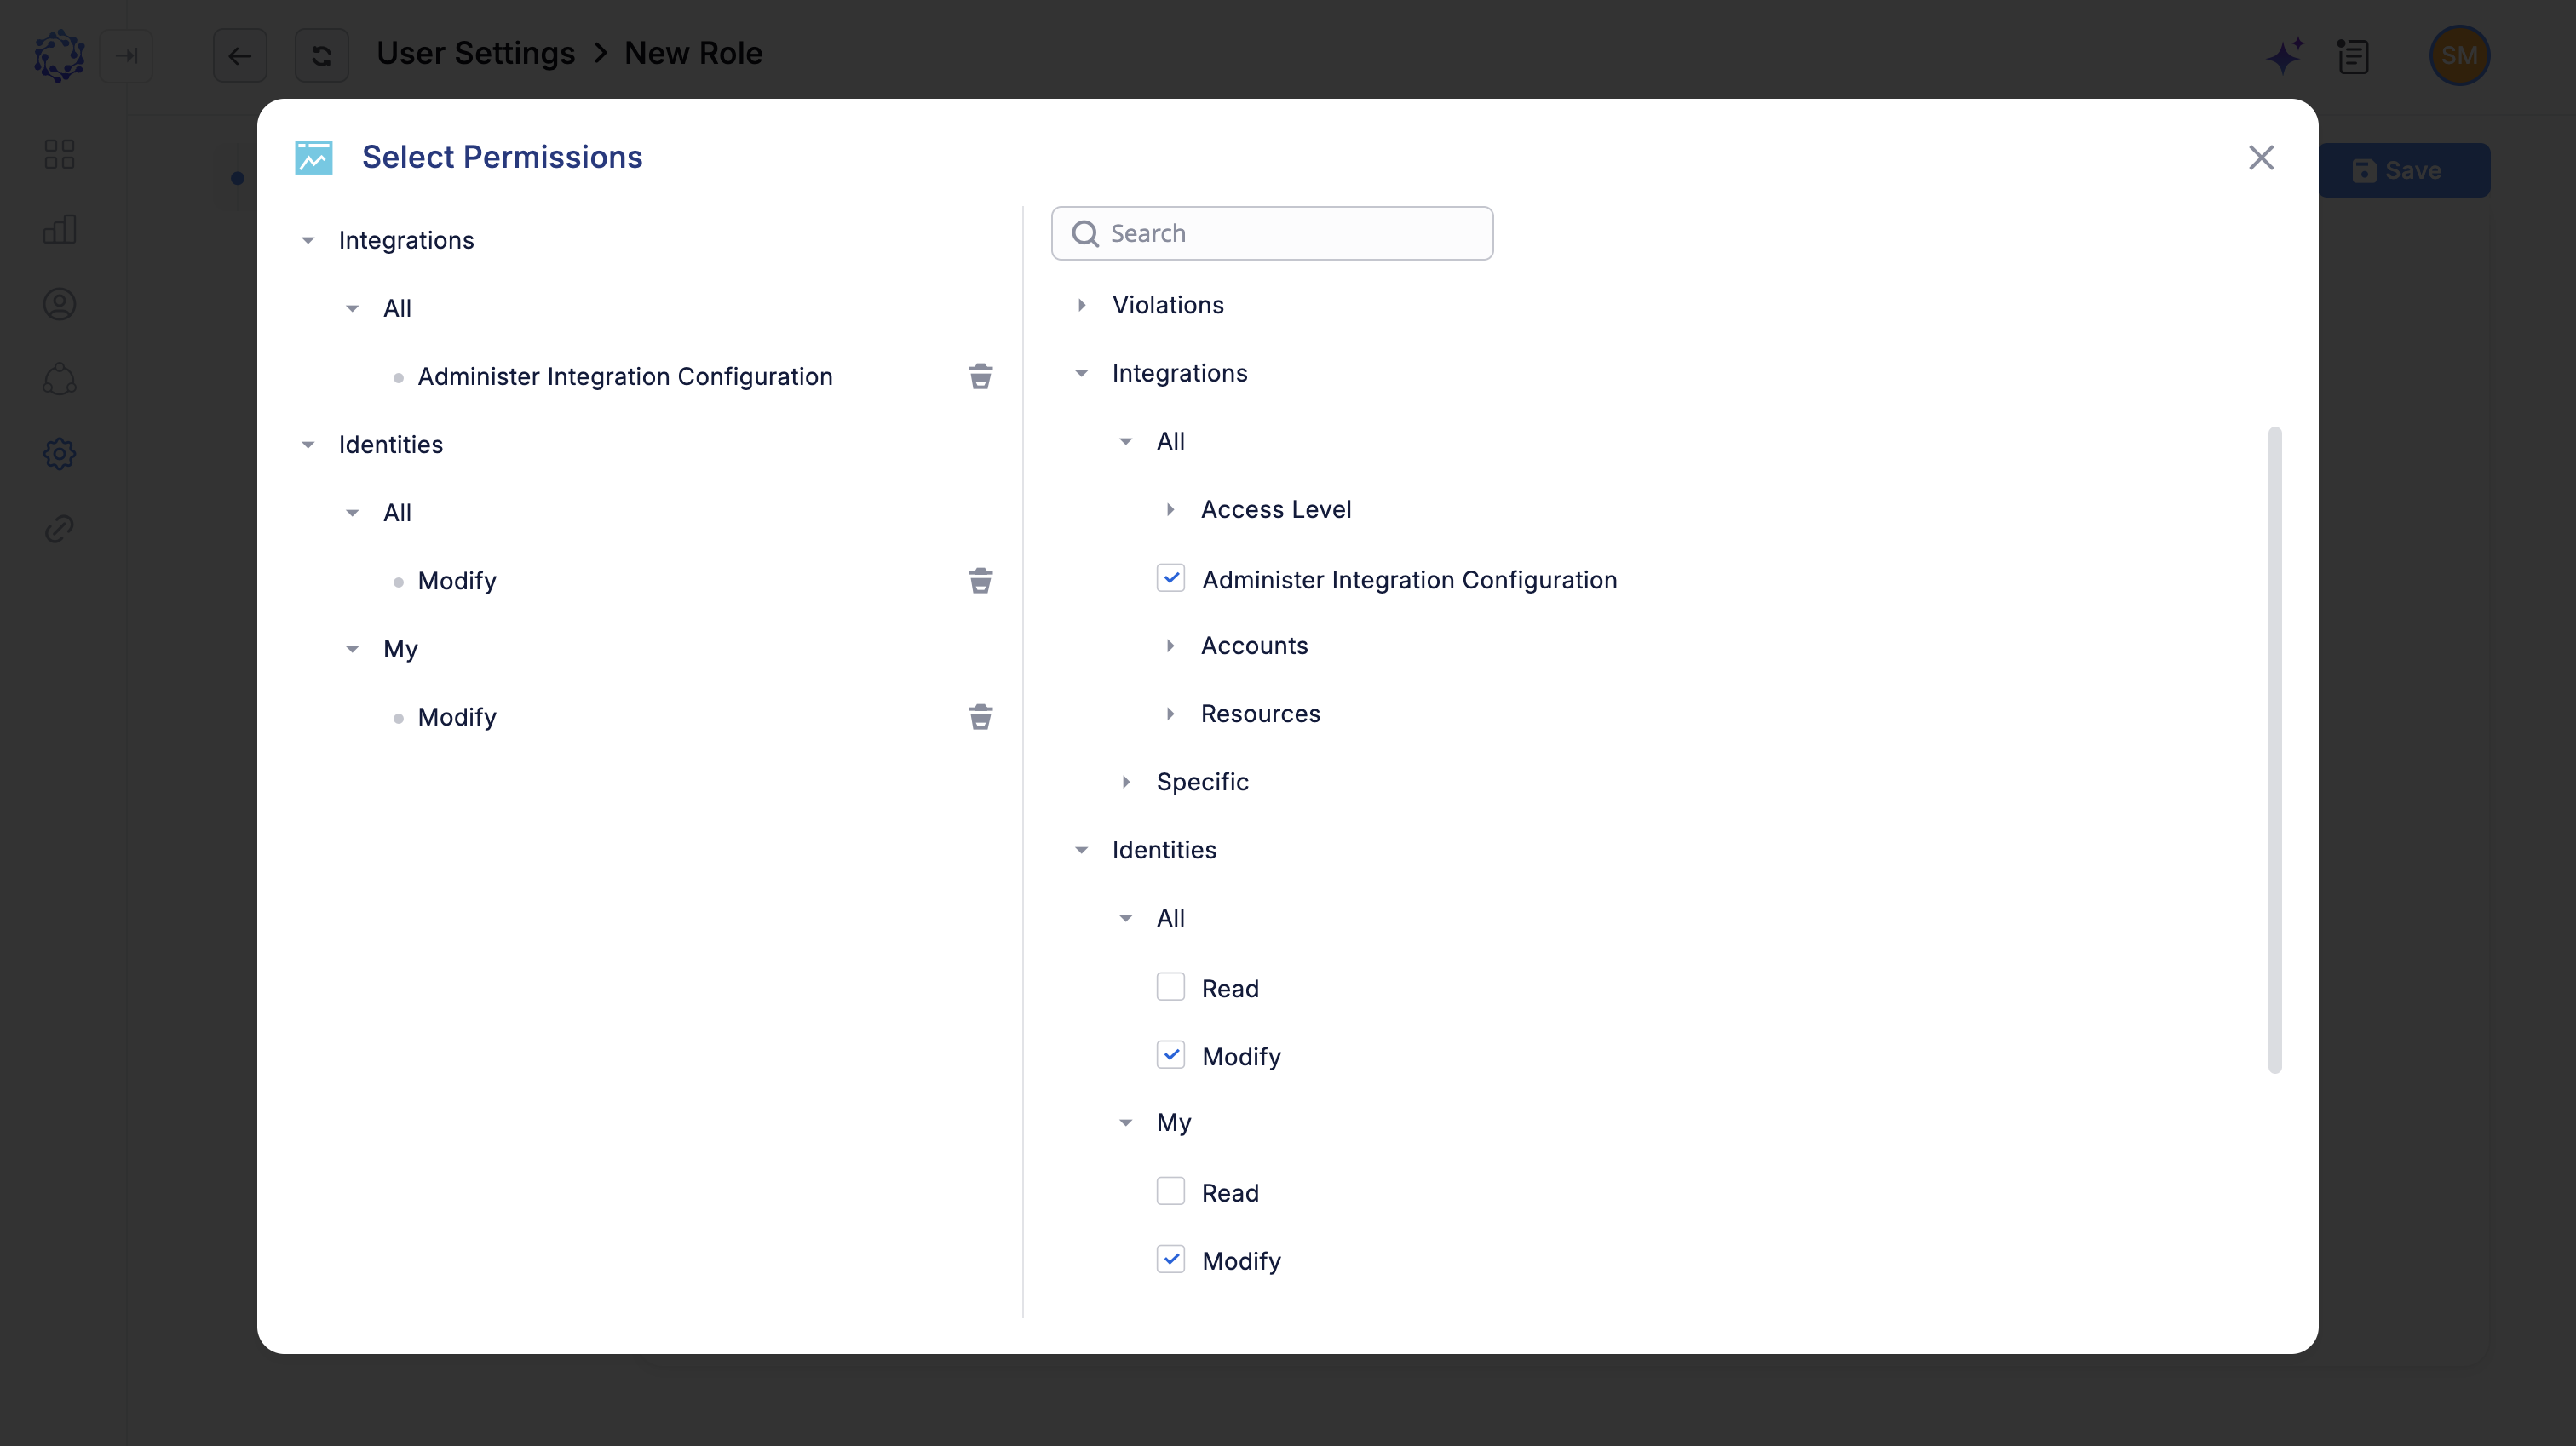The image size is (2576, 1446).
Task: Open the notifications clipboard icon
Action: pos(2354,56)
